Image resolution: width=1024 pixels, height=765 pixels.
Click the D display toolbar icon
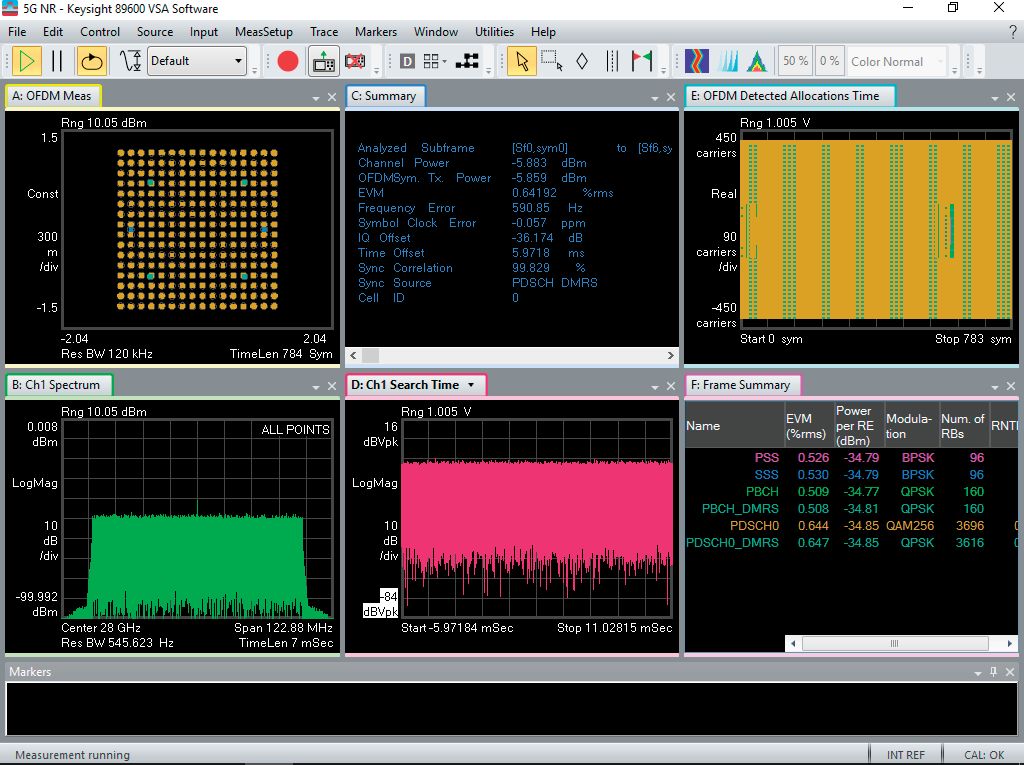(407, 61)
